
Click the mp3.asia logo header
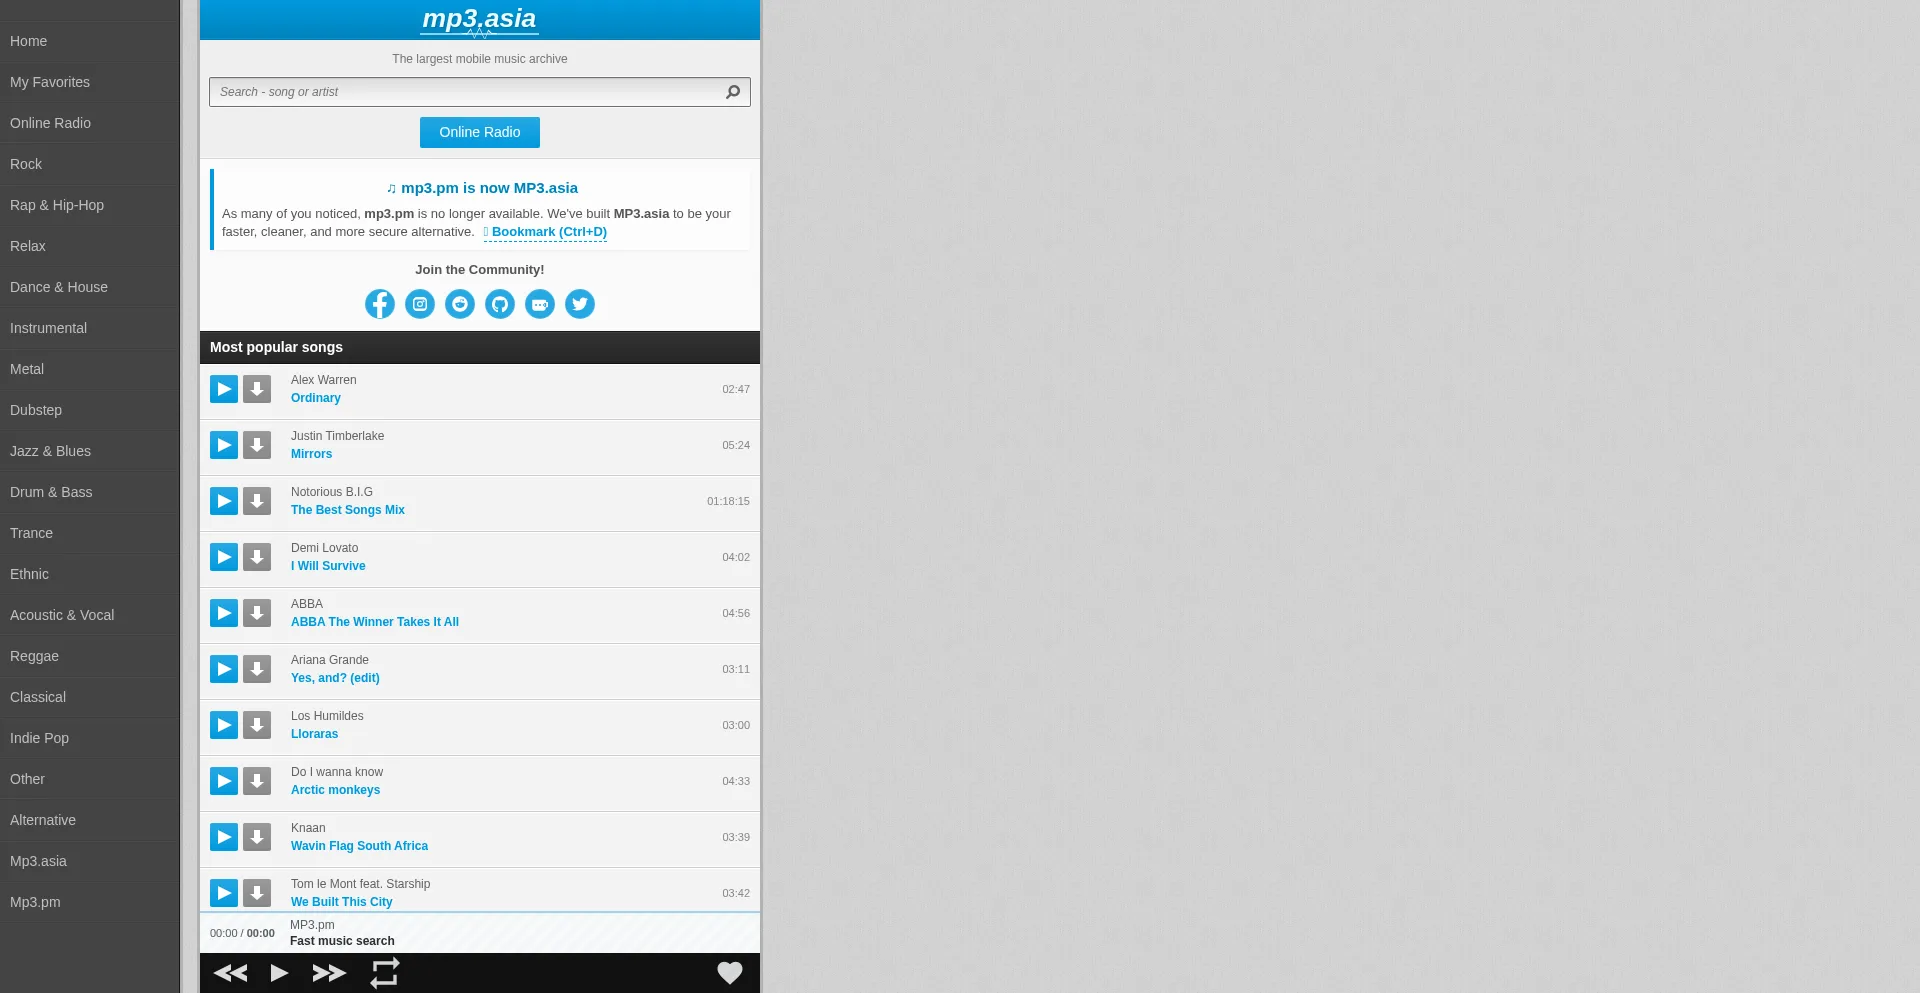(x=479, y=19)
